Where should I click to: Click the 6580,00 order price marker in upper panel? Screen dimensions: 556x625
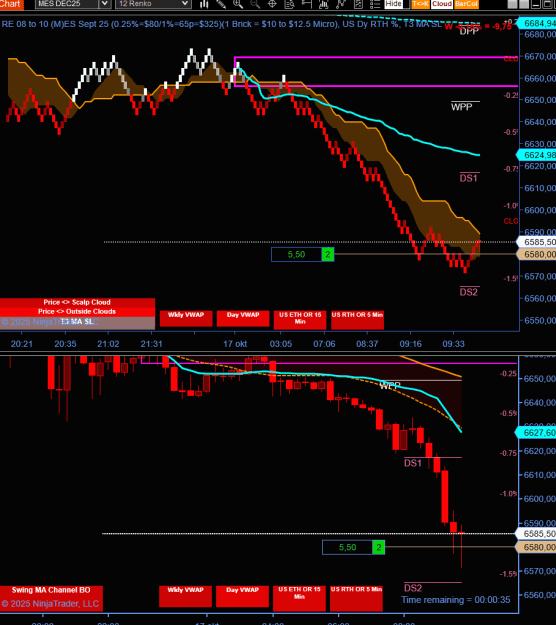(x=537, y=254)
